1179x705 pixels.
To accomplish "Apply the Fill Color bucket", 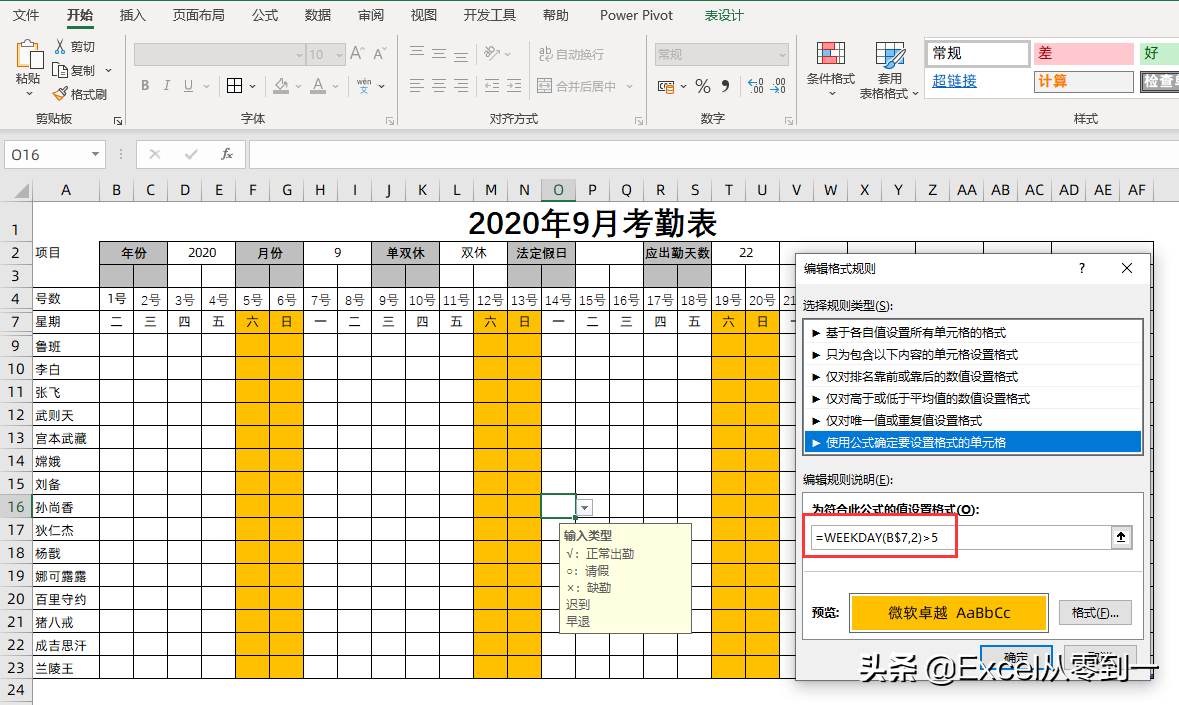I will 281,86.
